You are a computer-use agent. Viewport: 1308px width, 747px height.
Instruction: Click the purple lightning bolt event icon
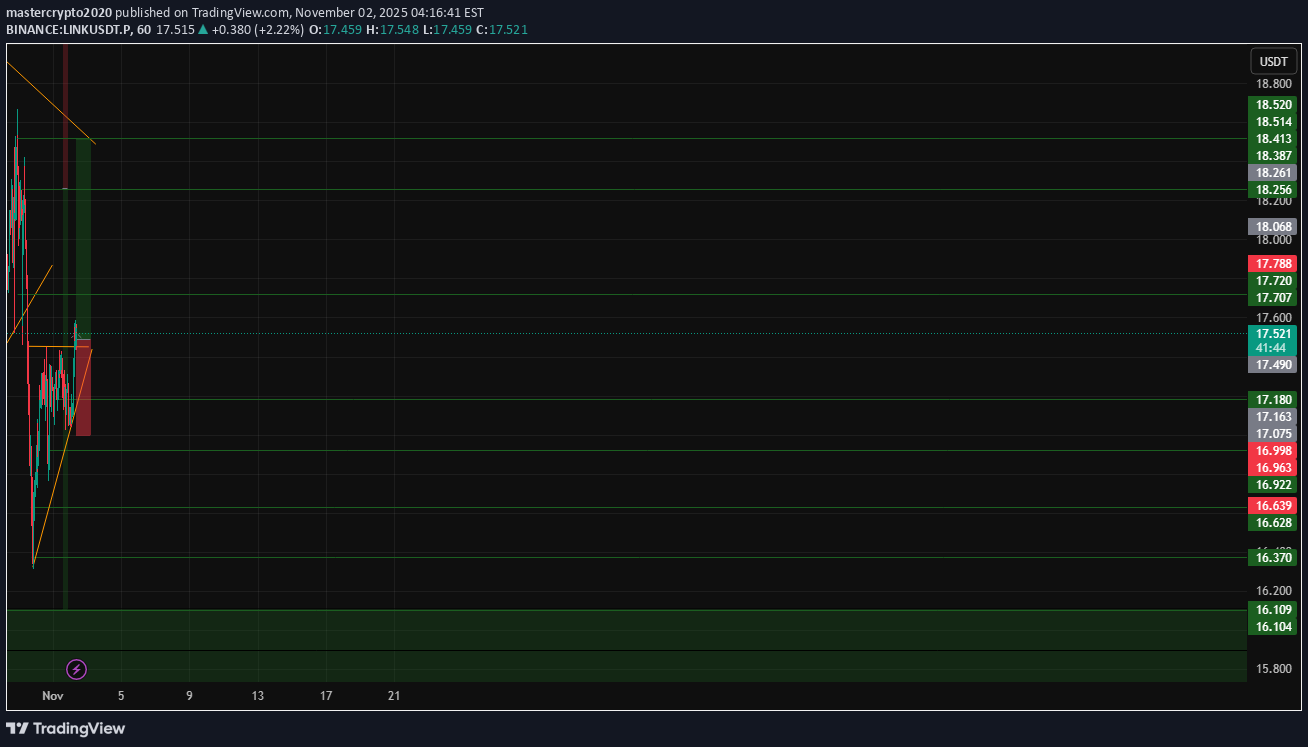(x=76, y=669)
